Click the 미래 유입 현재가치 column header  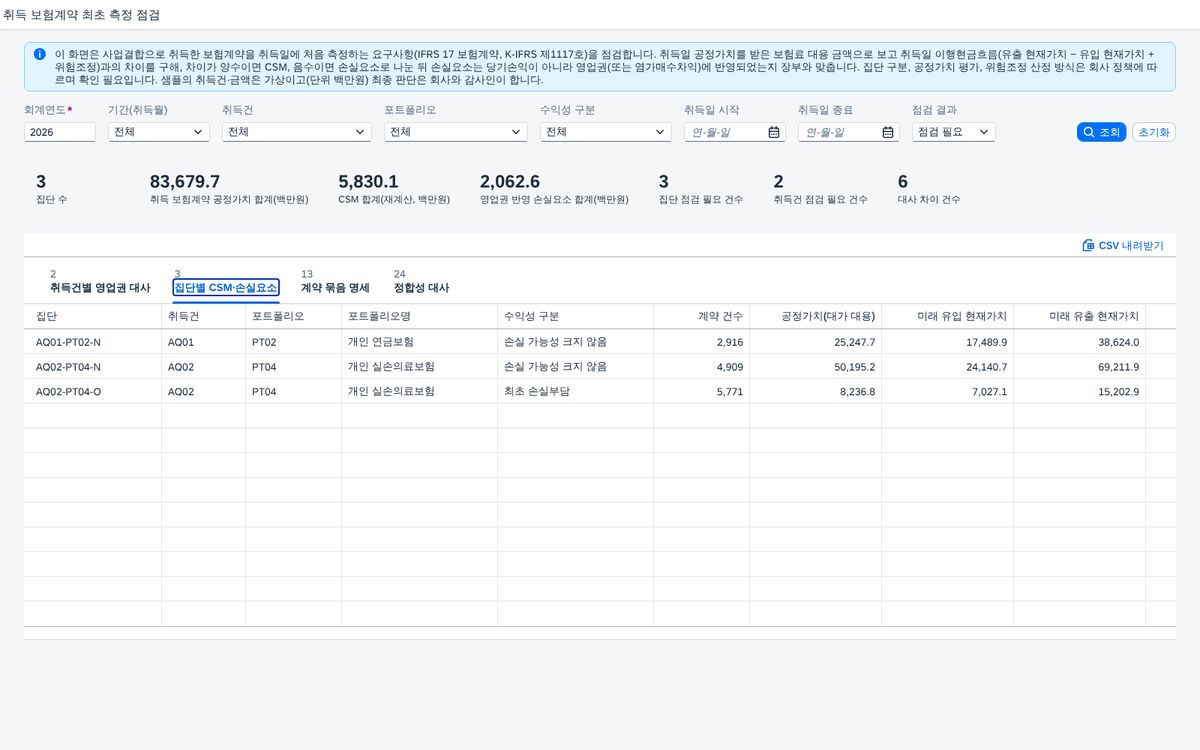tap(948, 316)
